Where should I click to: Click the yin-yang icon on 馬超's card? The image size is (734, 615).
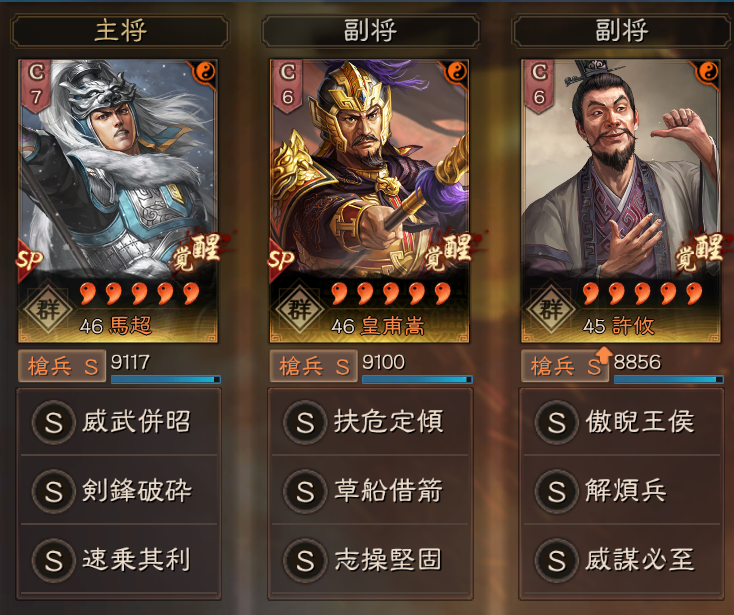coord(205,72)
